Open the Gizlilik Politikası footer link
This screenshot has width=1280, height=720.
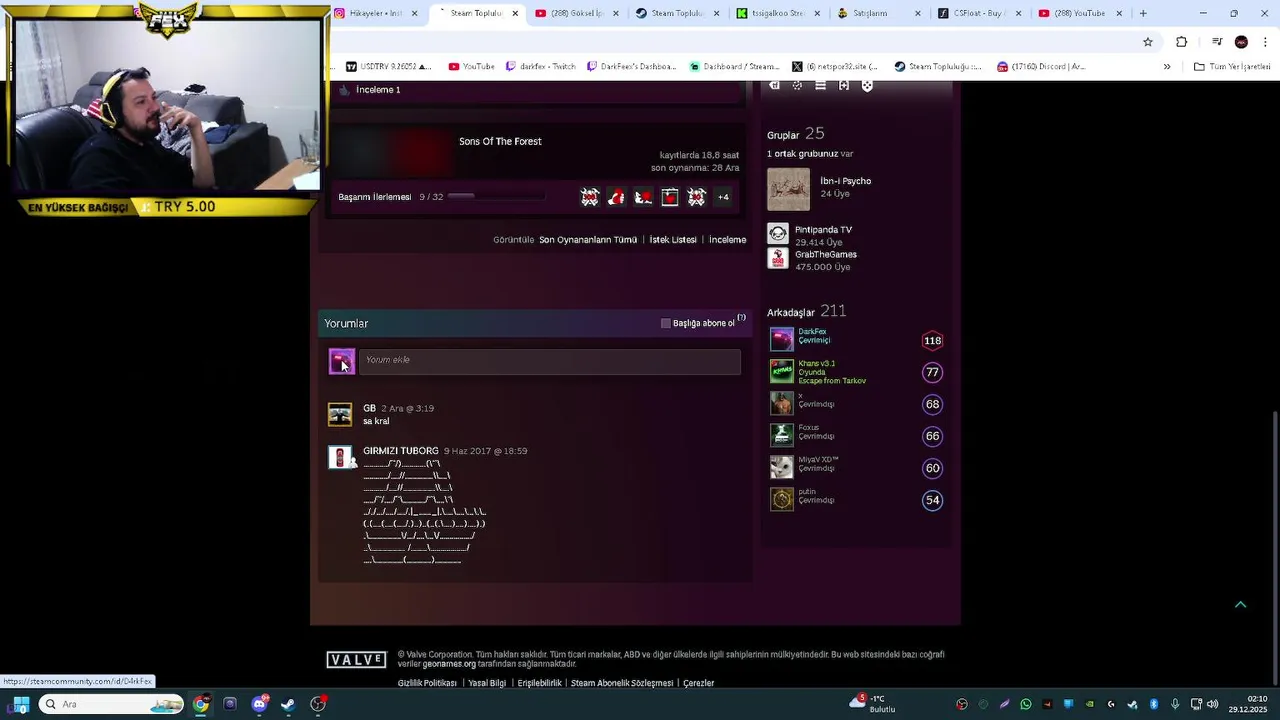pos(427,683)
